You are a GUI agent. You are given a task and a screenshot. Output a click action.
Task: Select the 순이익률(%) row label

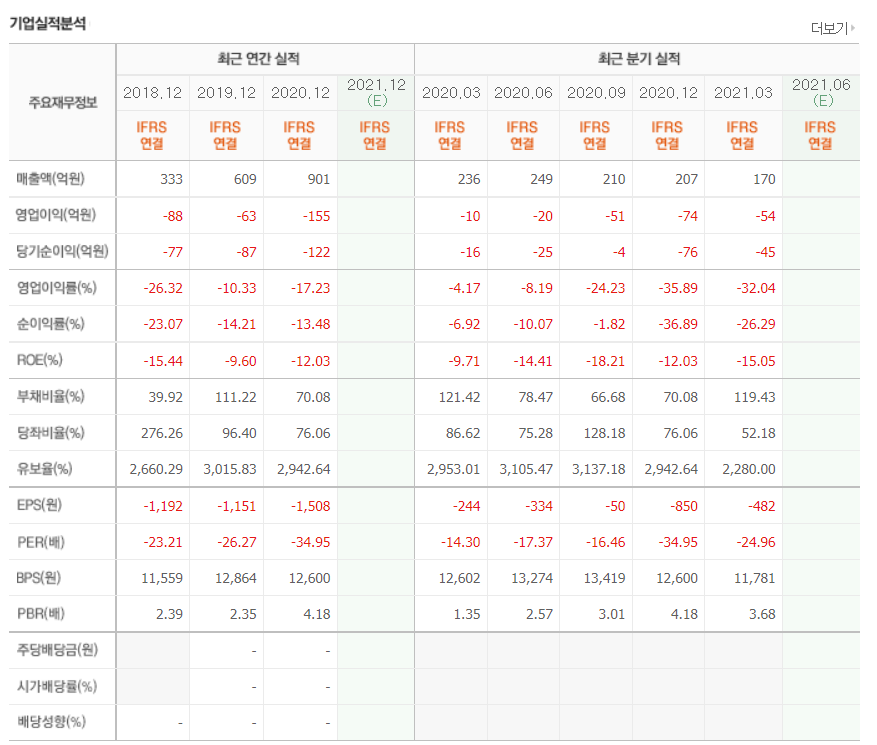(50, 324)
